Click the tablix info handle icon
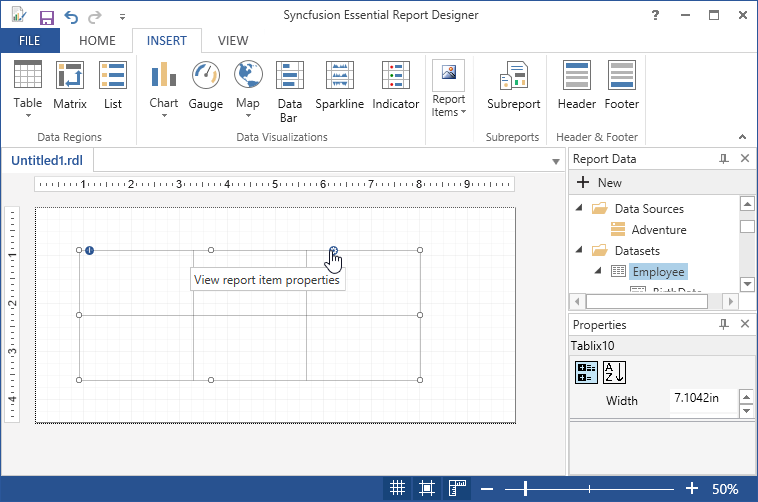Viewport: 758px width, 502px height. tap(89, 250)
